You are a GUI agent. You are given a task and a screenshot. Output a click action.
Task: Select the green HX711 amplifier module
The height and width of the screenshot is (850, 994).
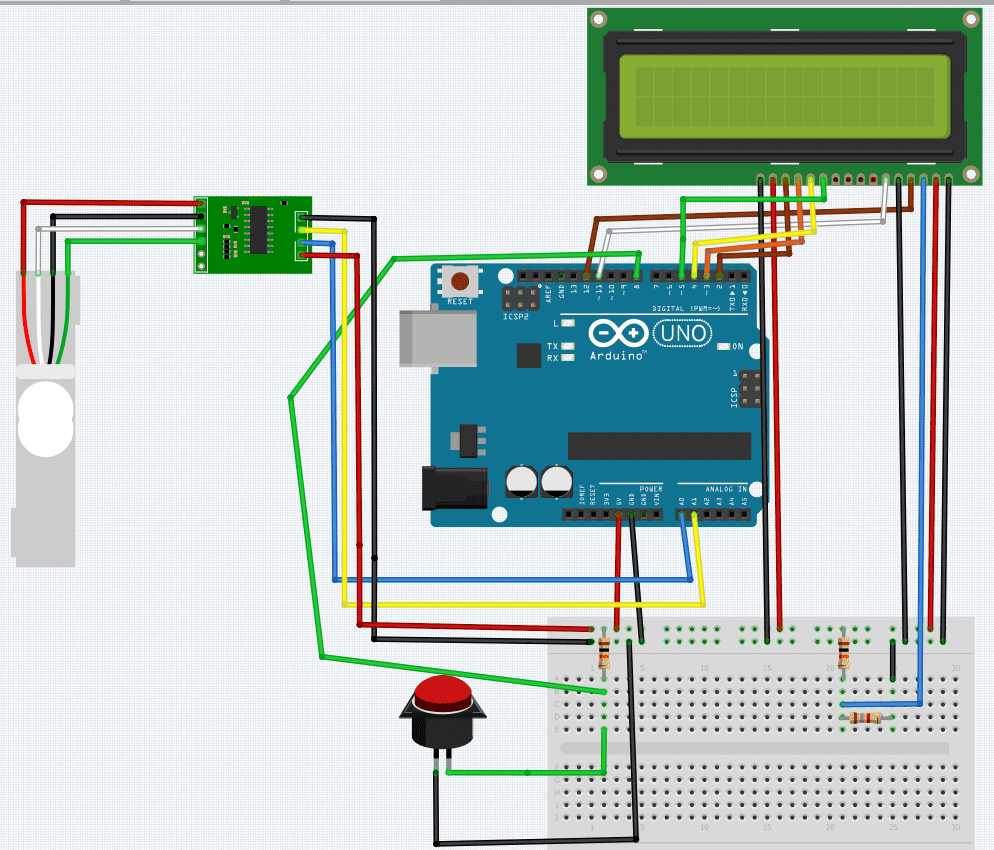(252, 234)
